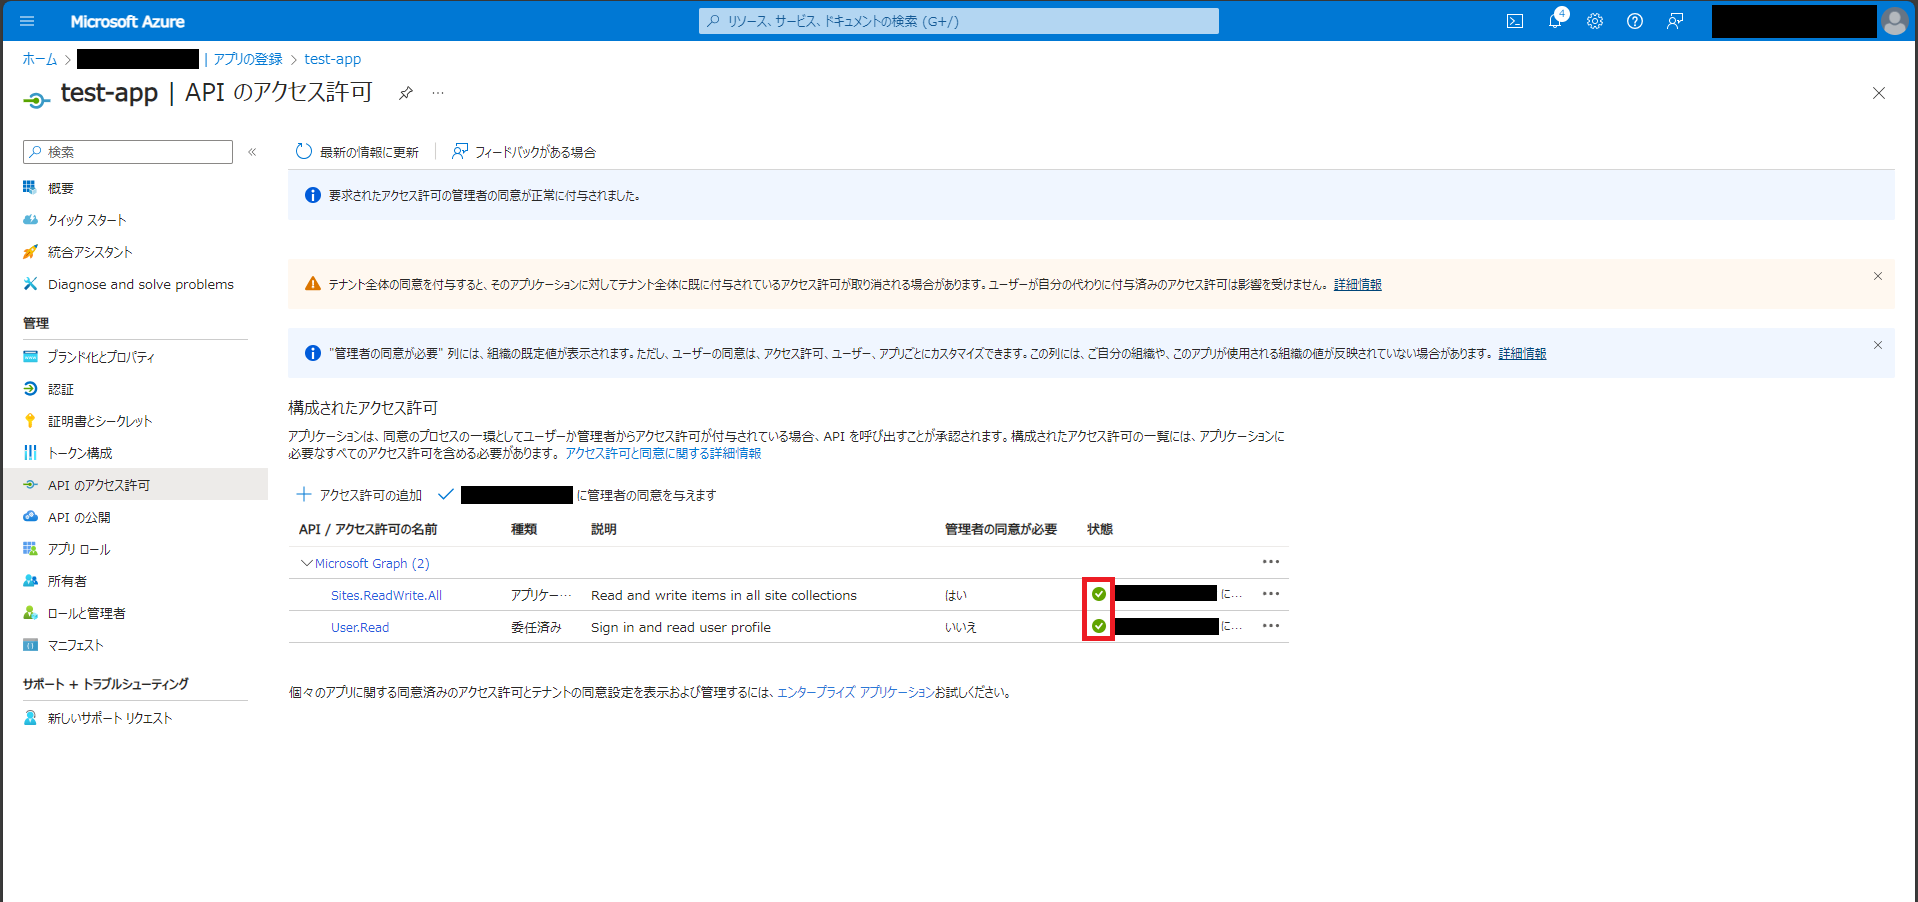This screenshot has height=902, width=1918.
Task: Select API のアクセス許可 menu item
Action: tap(135, 485)
